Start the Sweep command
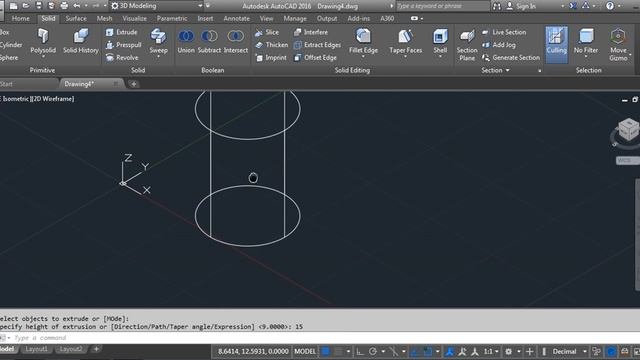The height and width of the screenshot is (360, 640). pyautogui.click(x=158, y=41)
